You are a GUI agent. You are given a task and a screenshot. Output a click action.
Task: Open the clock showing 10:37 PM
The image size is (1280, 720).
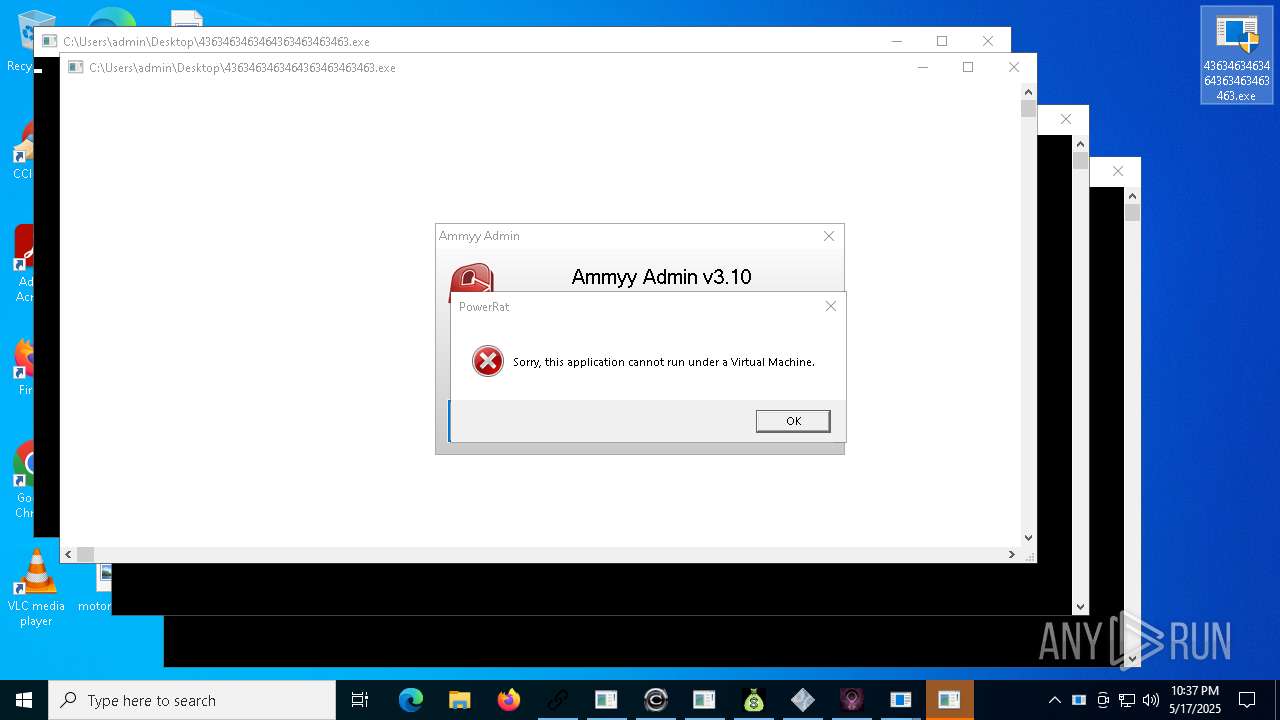coord(1195,700)
